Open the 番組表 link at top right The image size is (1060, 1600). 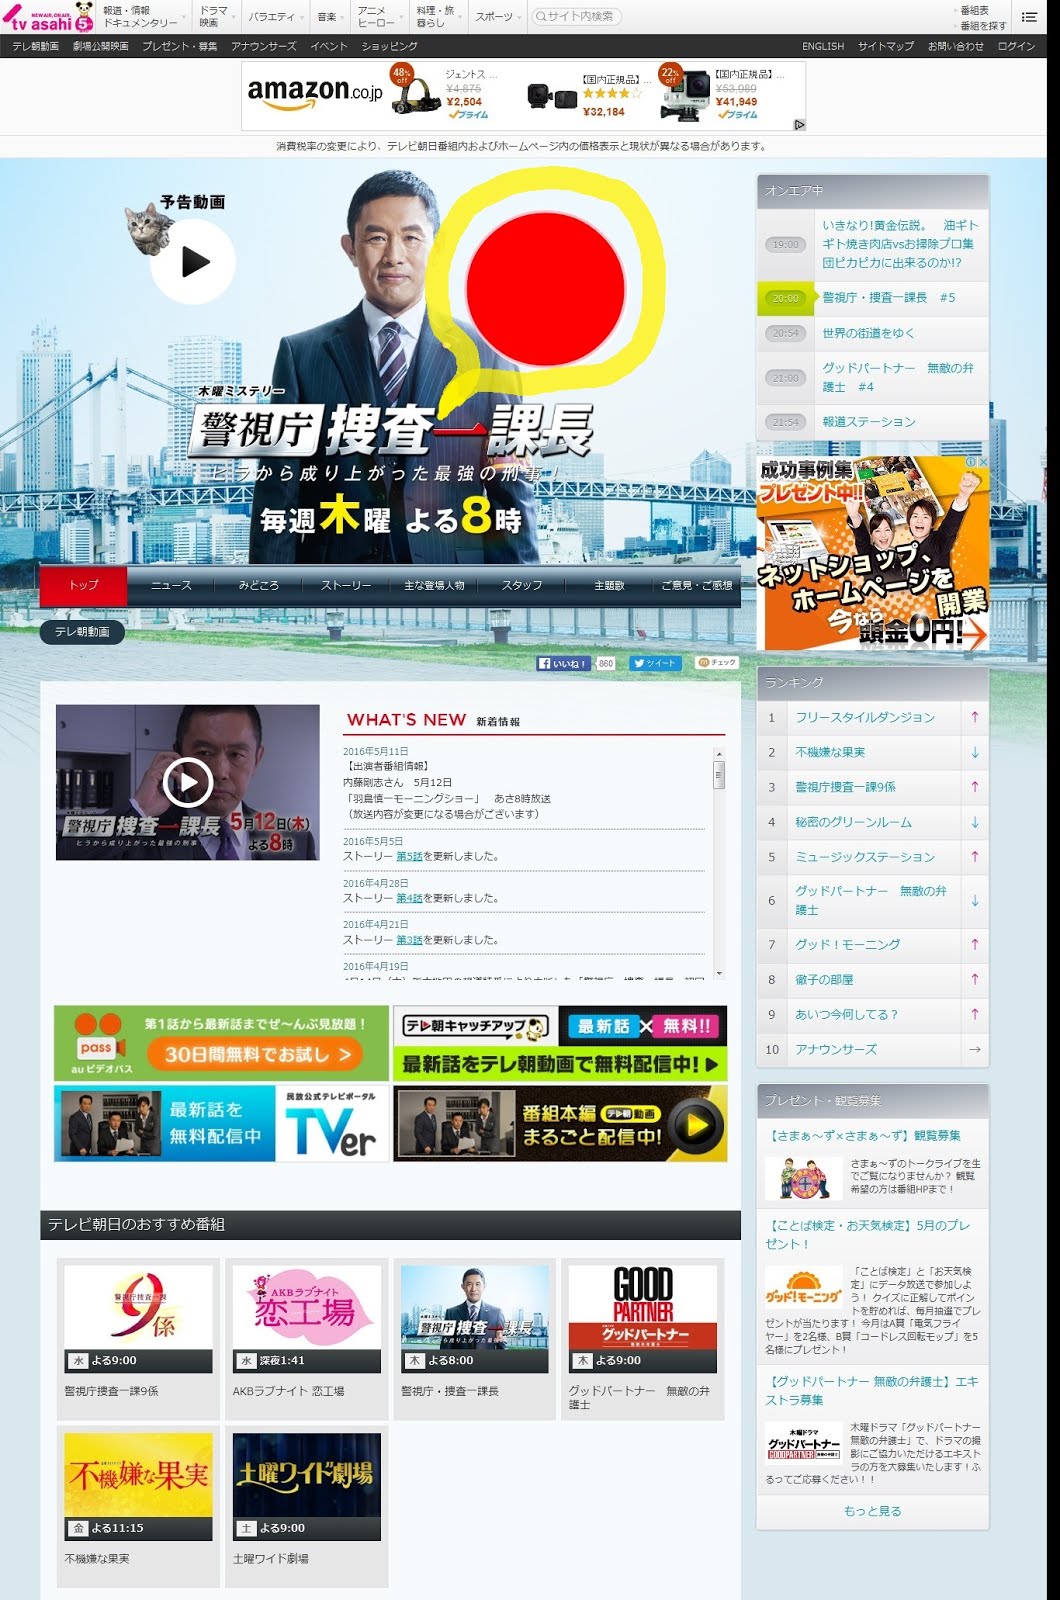[x=974, y=10]
